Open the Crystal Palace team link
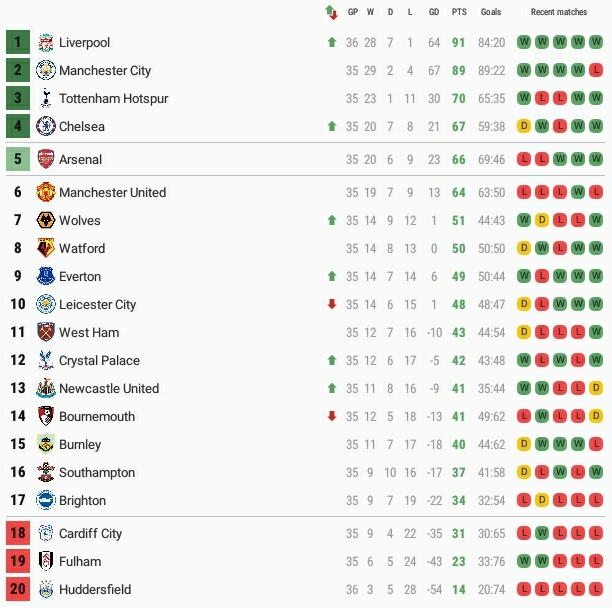 click(x=99, y=360)
